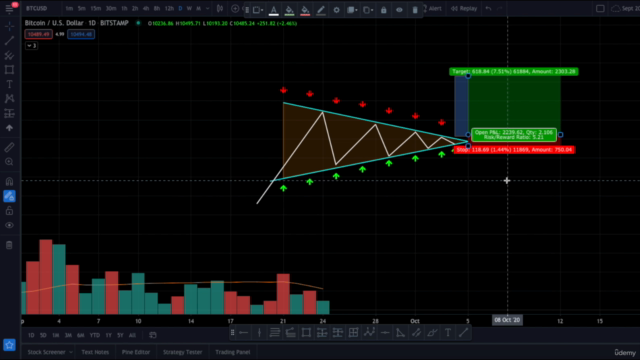Click the blue buy price 10494.48 button

(x=81, y=34)
